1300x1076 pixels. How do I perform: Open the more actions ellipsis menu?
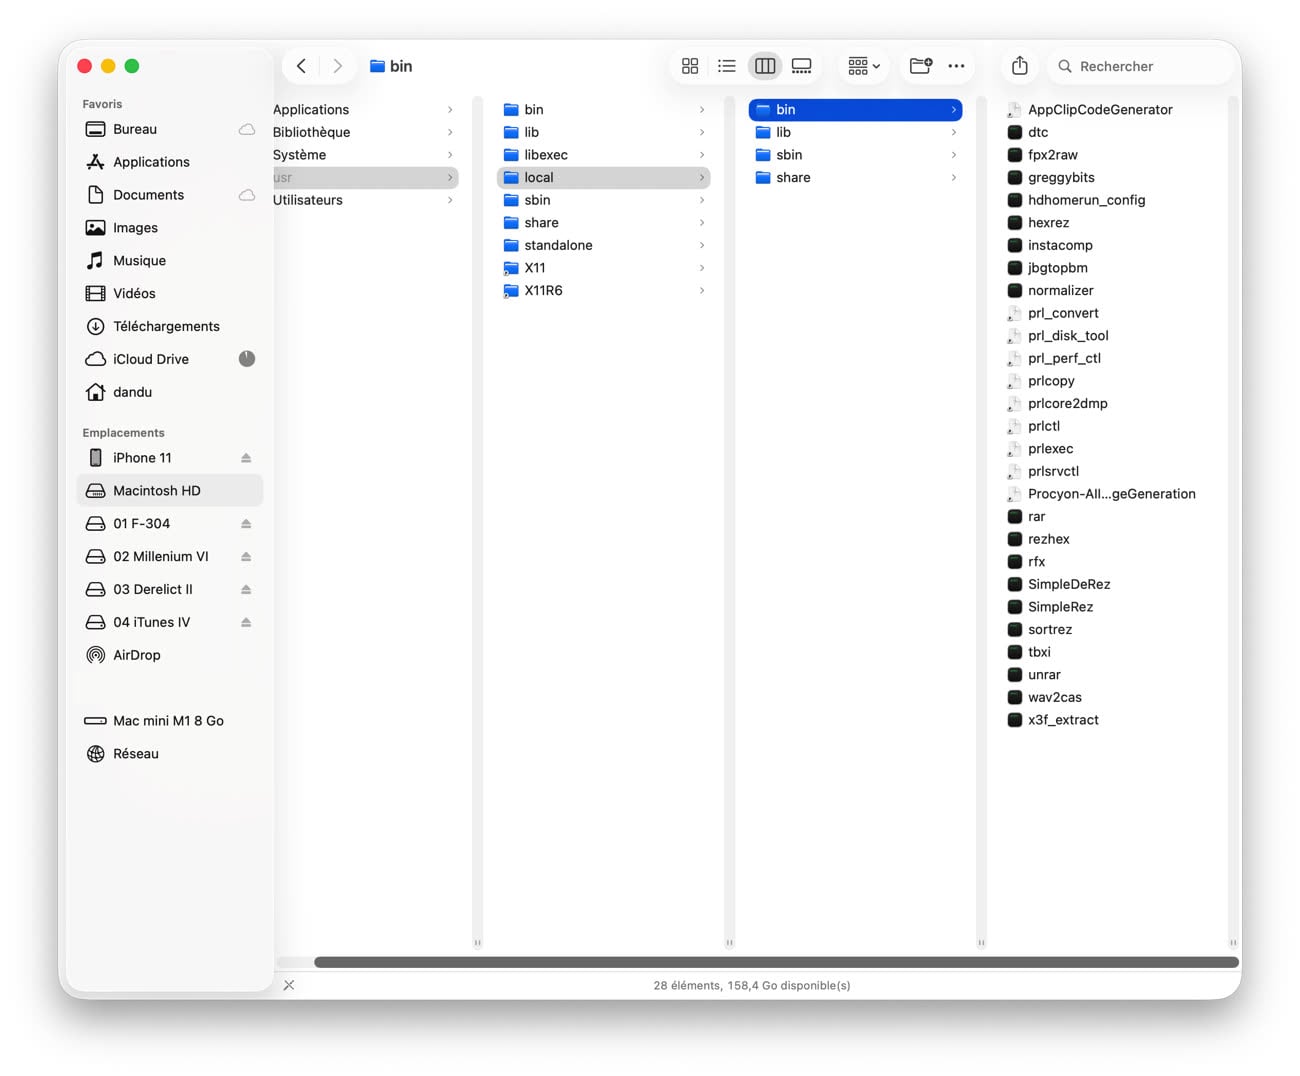[957, 66]
